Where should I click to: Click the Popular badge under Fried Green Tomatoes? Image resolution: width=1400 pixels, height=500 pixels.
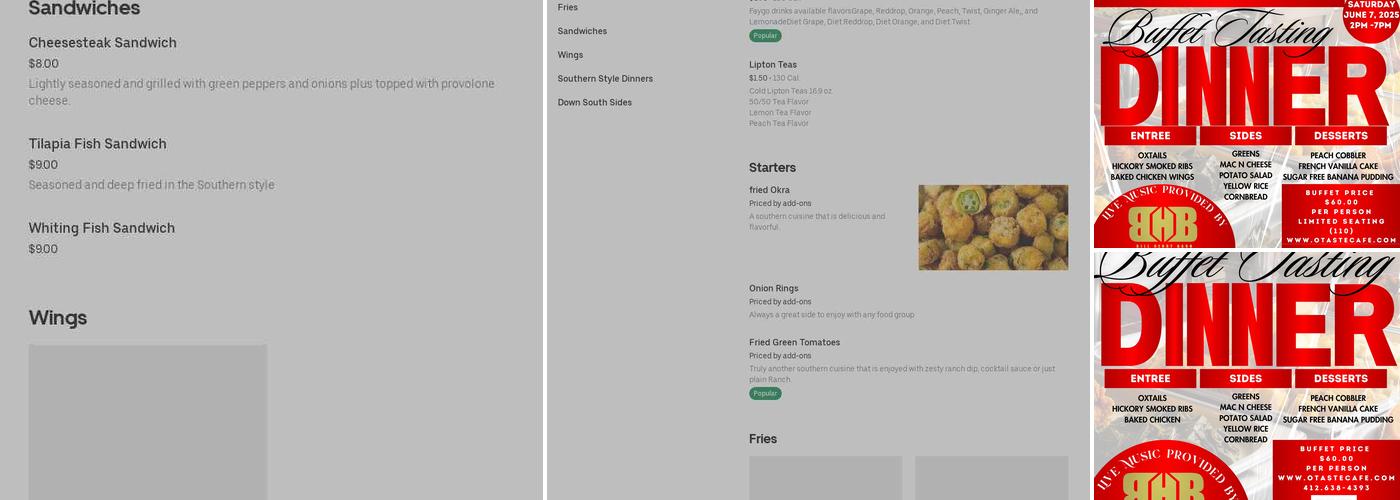click(765, 394)
